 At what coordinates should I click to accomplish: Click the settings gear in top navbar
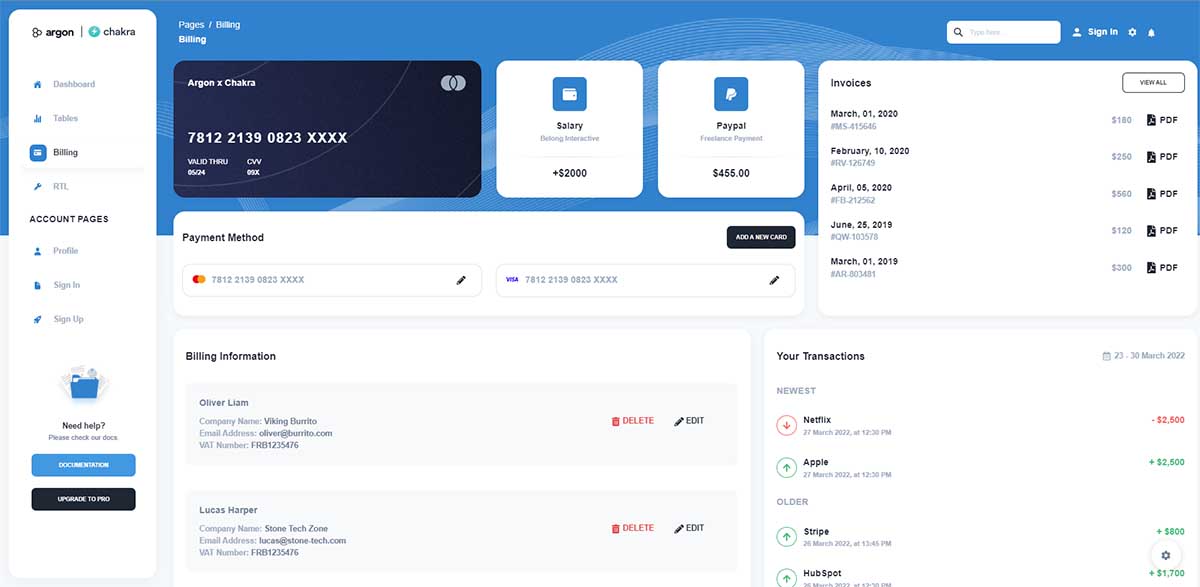(x=1132, y=31)
